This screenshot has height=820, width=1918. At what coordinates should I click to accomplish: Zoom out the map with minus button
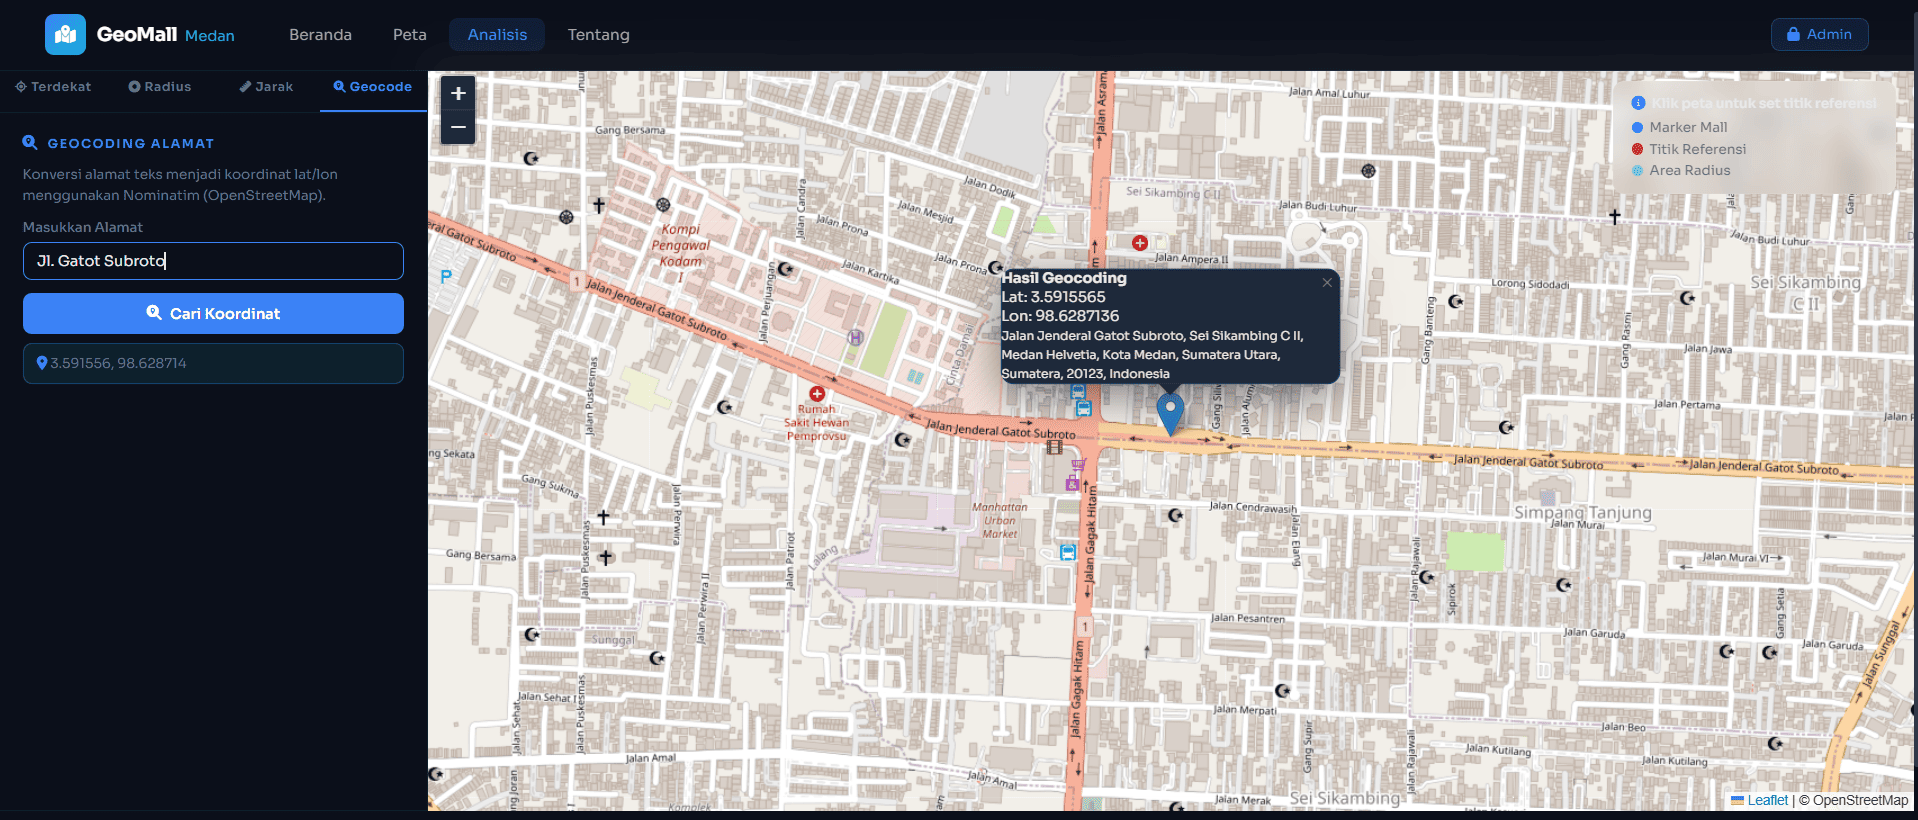click(458, 127)
